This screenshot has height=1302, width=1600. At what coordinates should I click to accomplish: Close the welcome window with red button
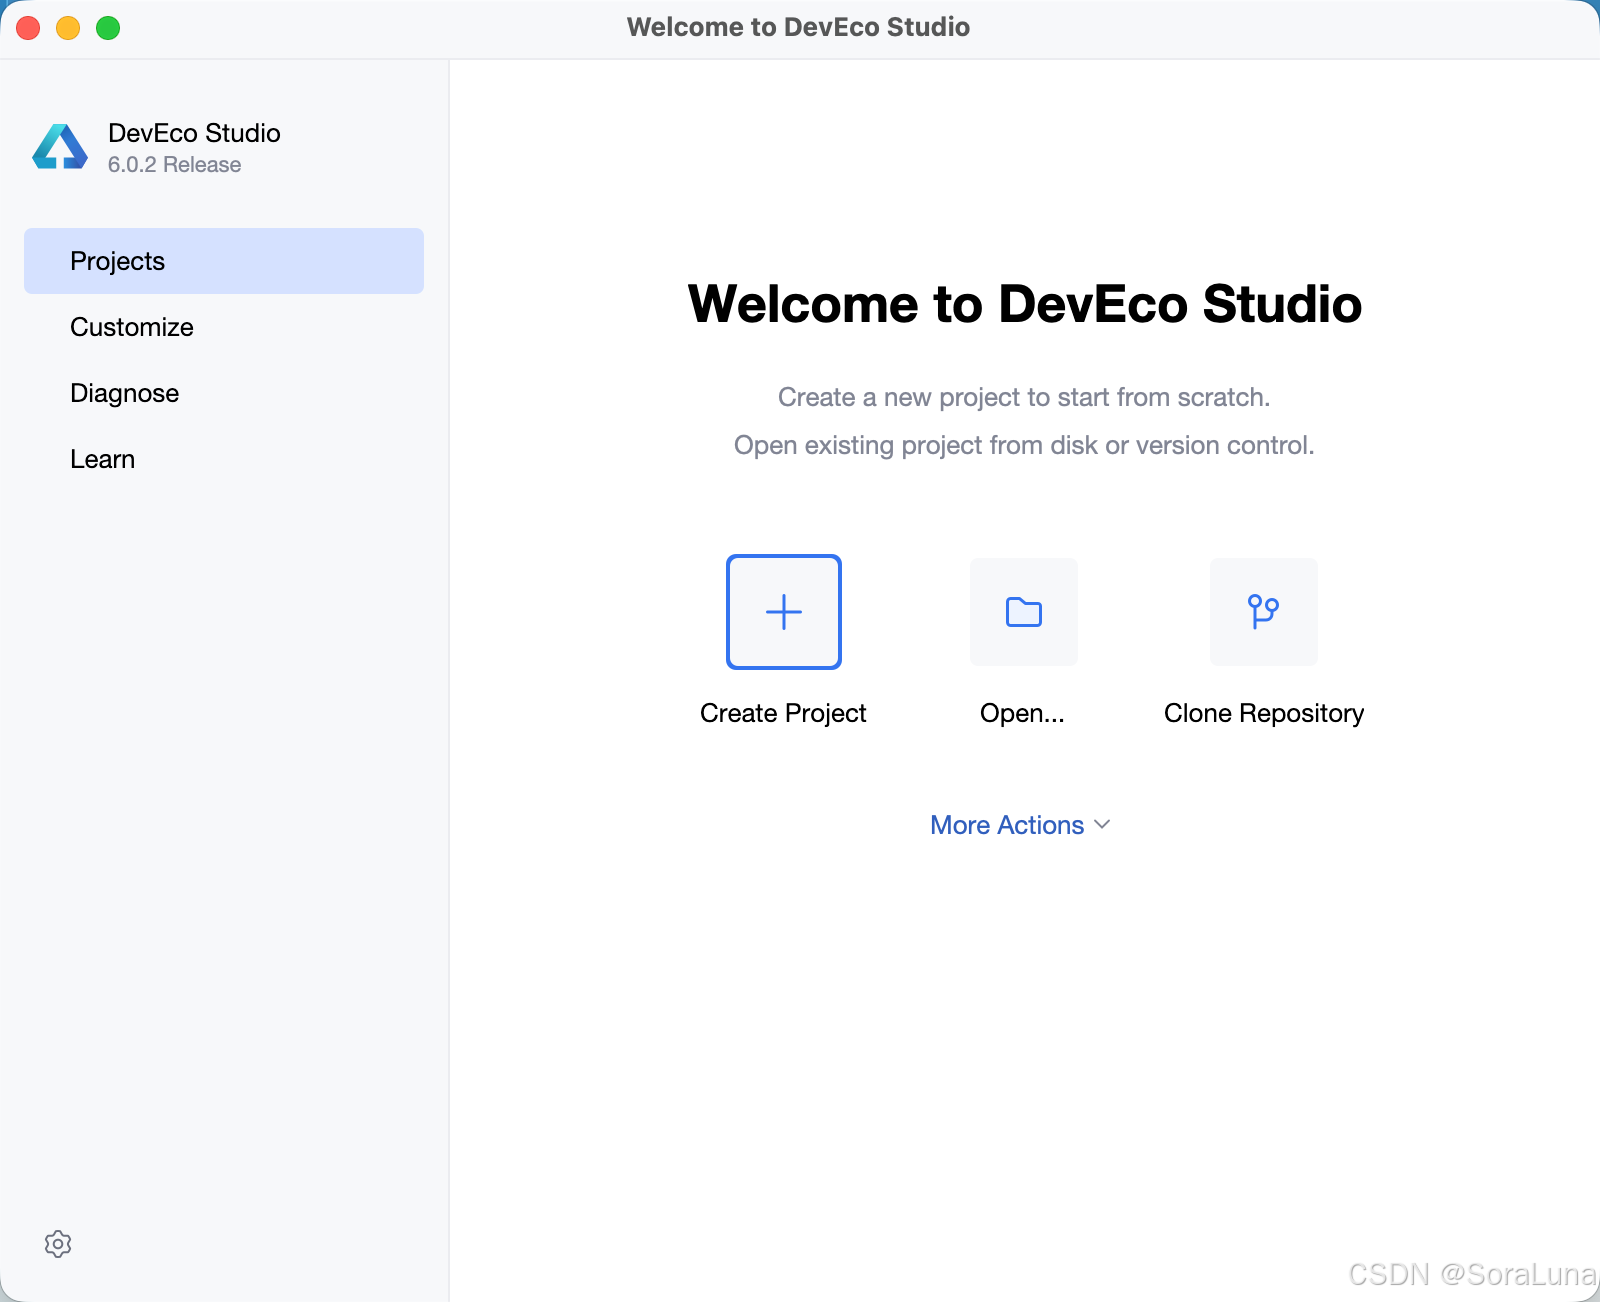(x=28, y=28)
